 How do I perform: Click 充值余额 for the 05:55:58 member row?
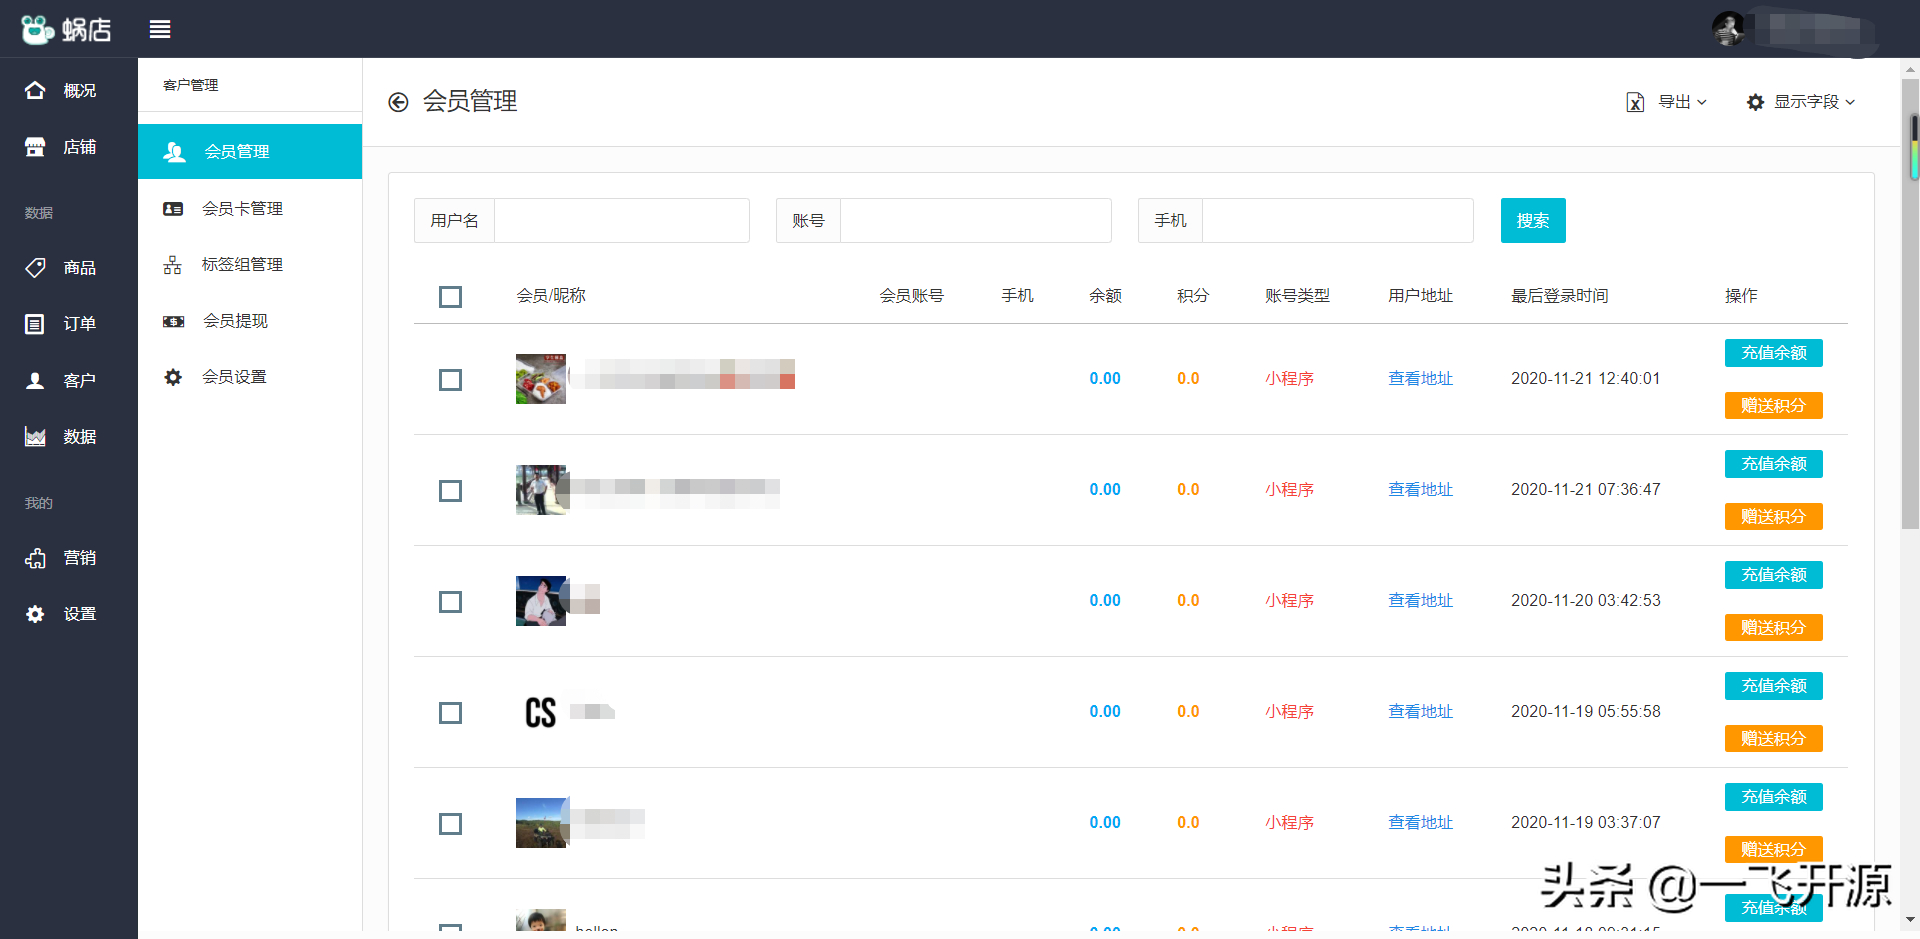tap(1773, 685)
